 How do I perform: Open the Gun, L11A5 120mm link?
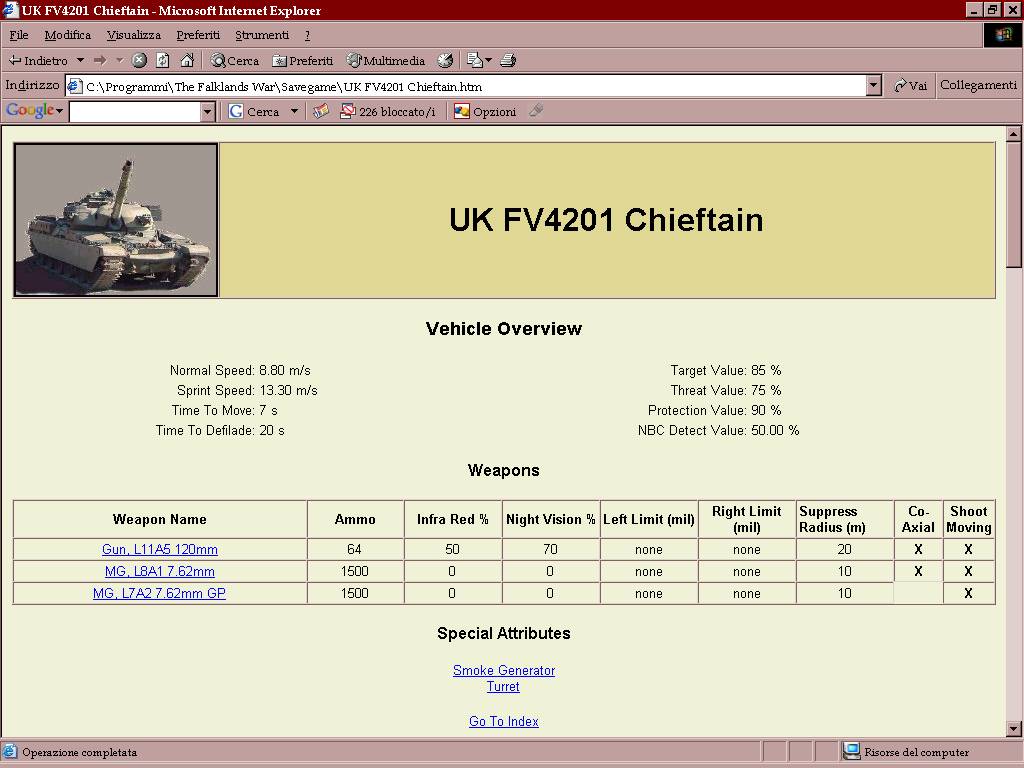(160, 550)
